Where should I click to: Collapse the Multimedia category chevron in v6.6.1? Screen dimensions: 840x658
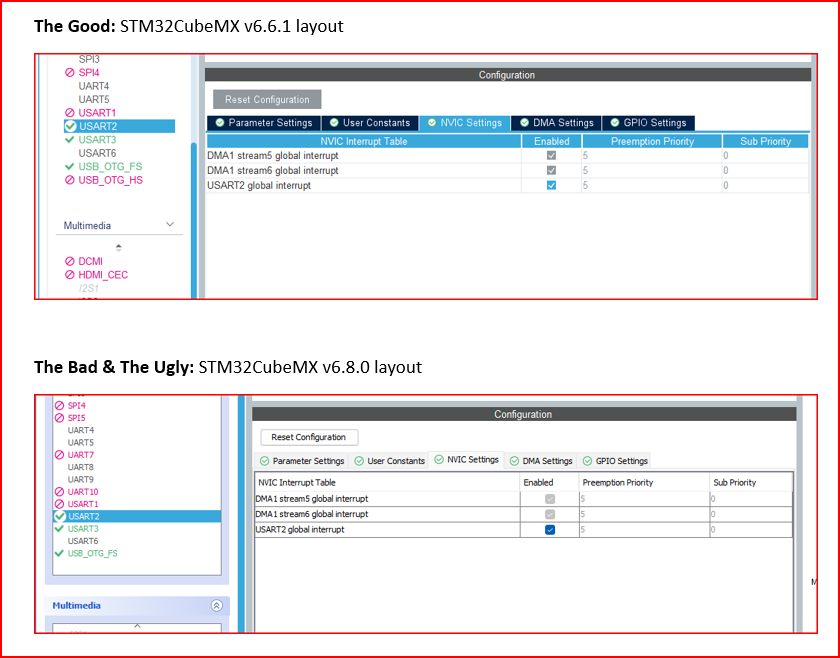coord(170,225)
